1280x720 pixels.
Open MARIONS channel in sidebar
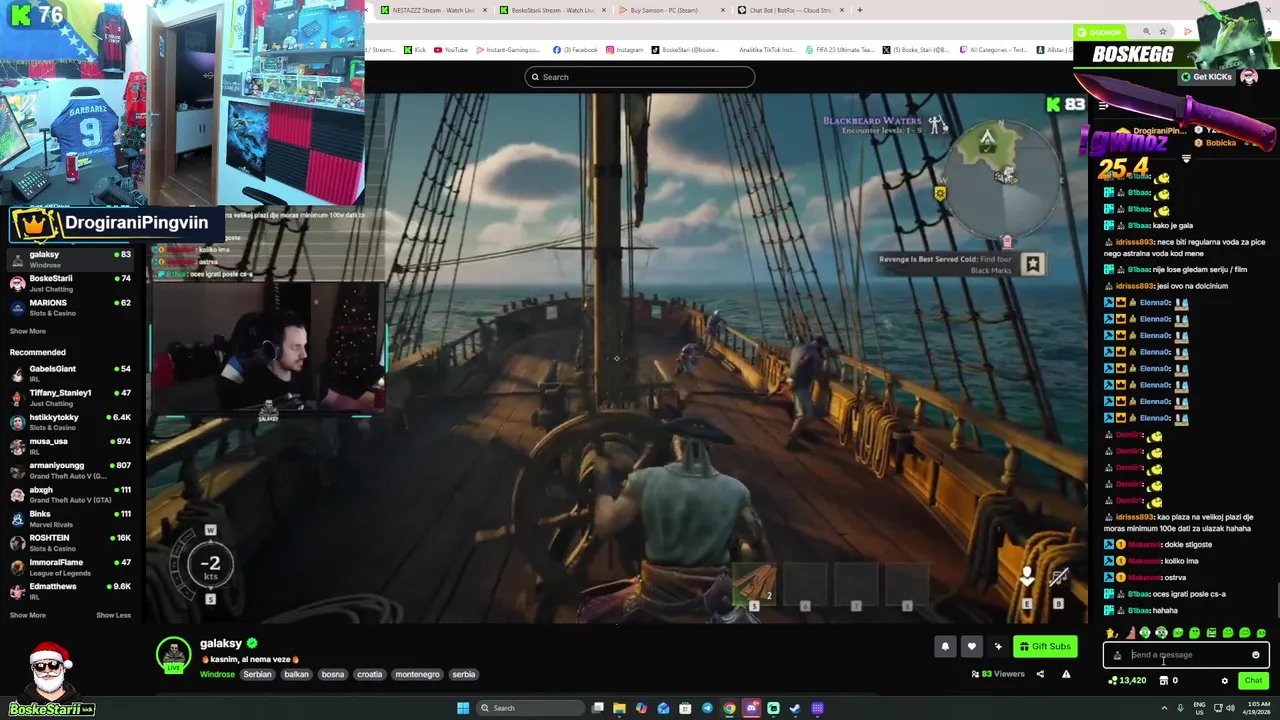pos(70,307)
